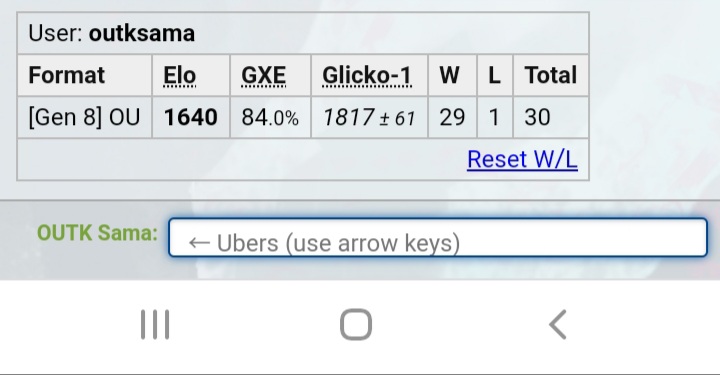Click the Elo column header
The width and height of the screenshot is (720, 375).
pos(180,75)
